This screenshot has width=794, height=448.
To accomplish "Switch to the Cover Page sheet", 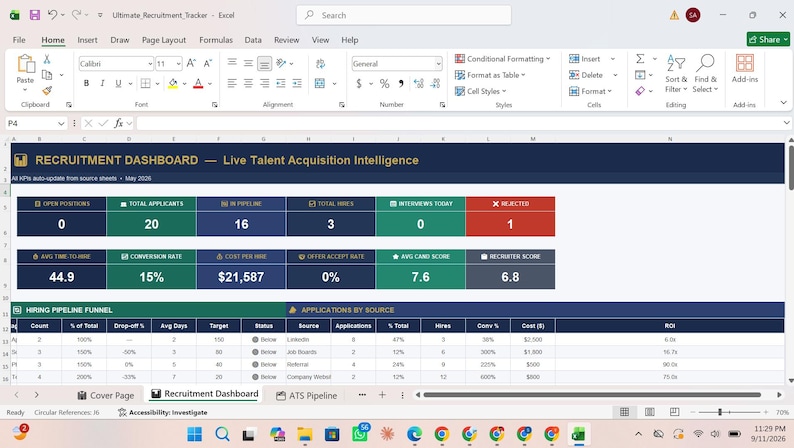I will (105, 395).
